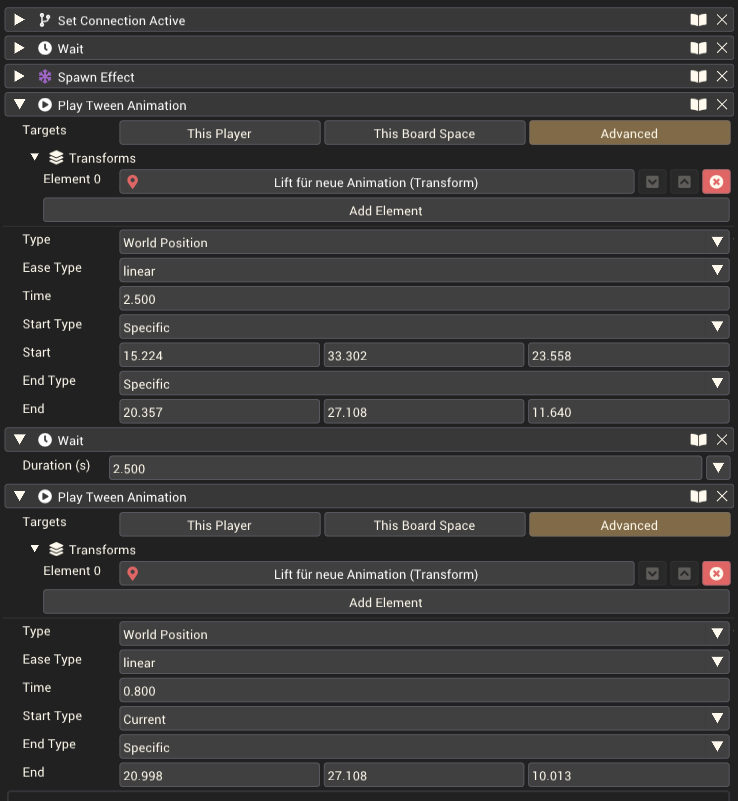Click red delete icon for second Element 0
Screen dimensions: 738x801
[x=716, y=574]
